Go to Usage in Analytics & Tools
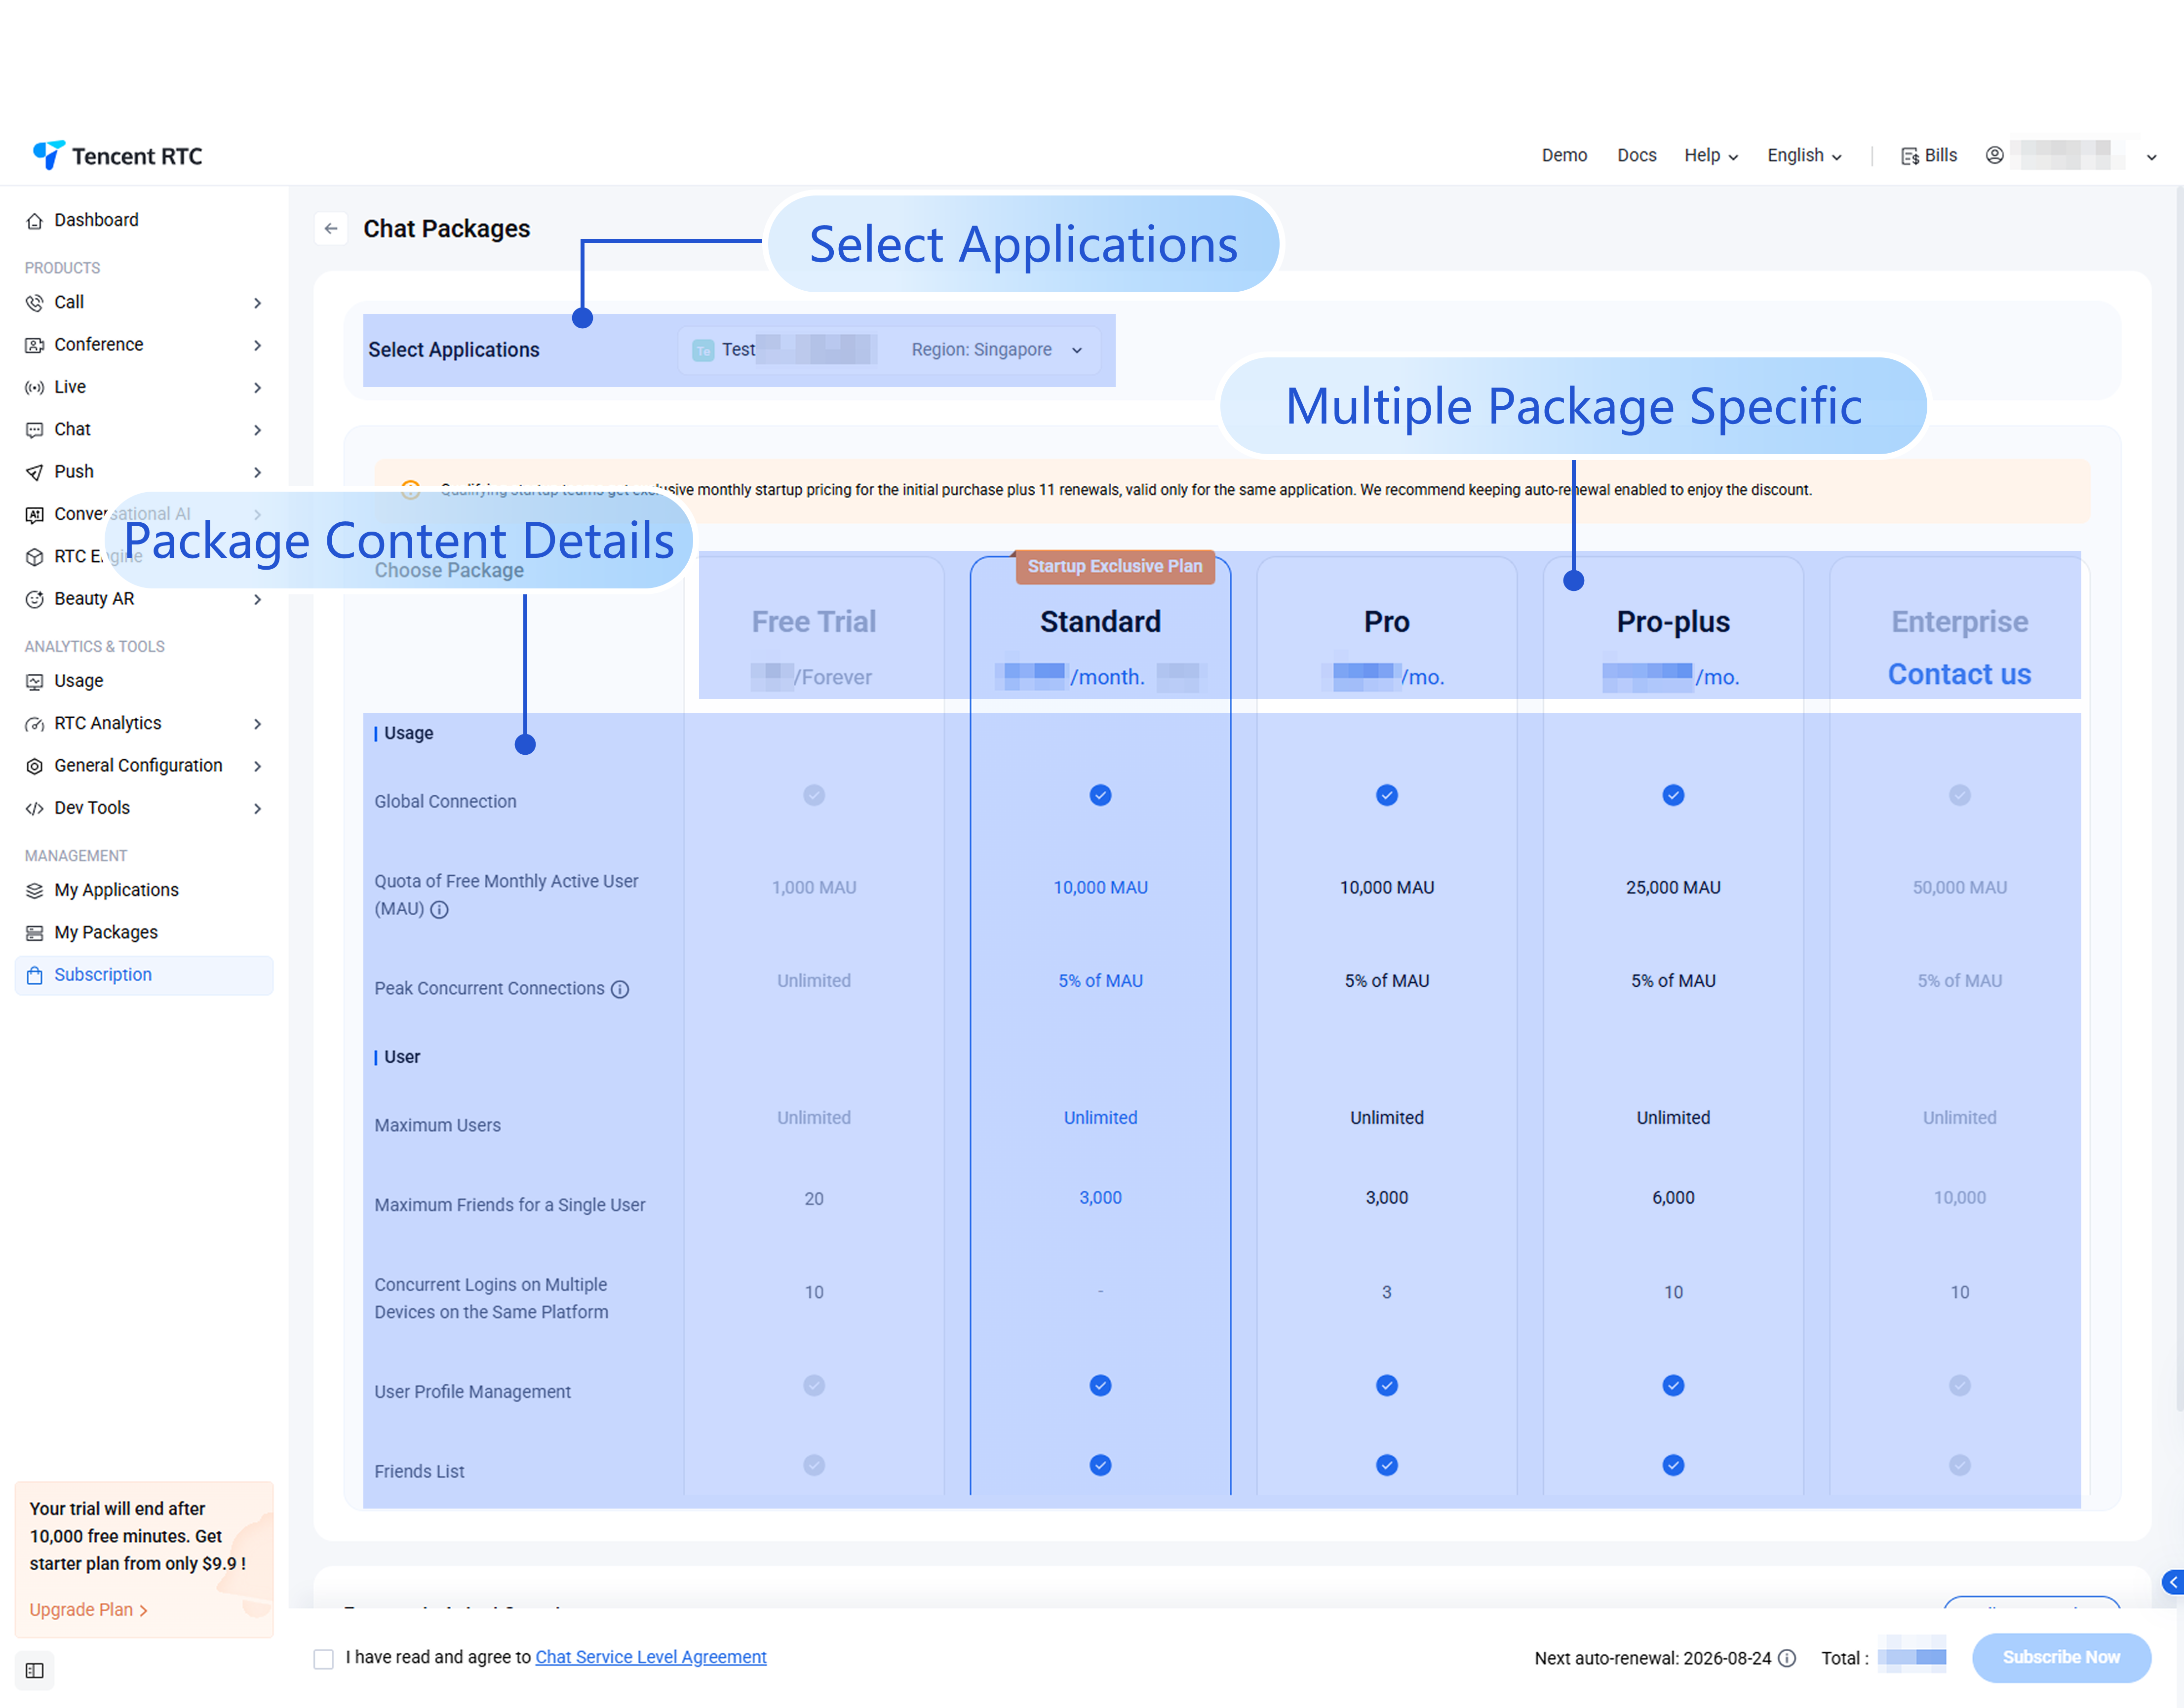 coord(144,682)
